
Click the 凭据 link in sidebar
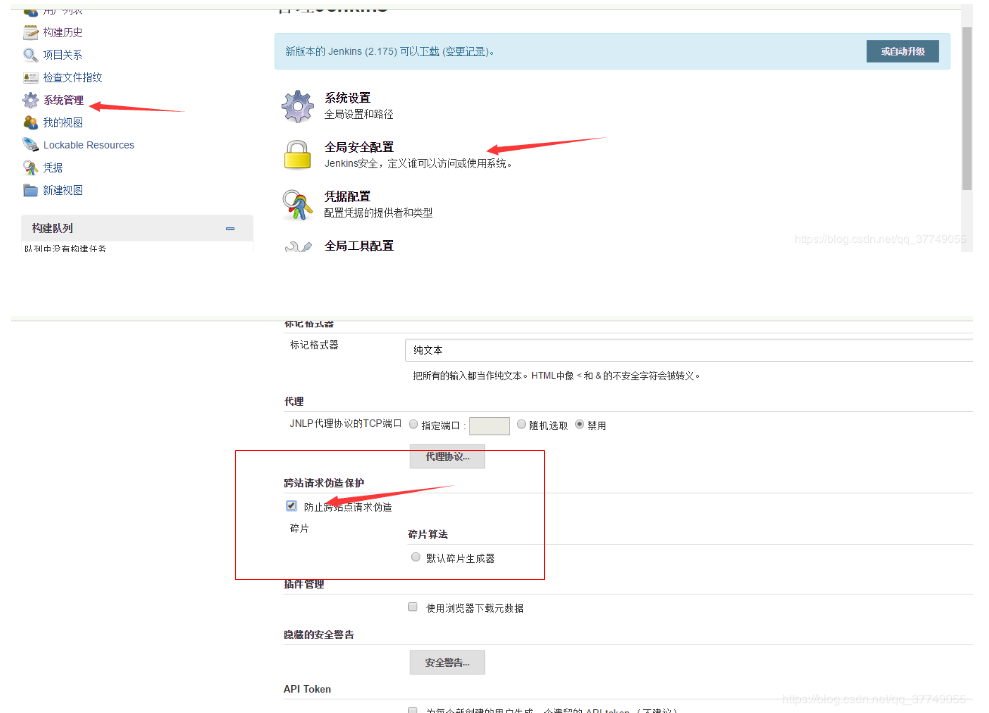pyautogui.click(x=53, y=167)
